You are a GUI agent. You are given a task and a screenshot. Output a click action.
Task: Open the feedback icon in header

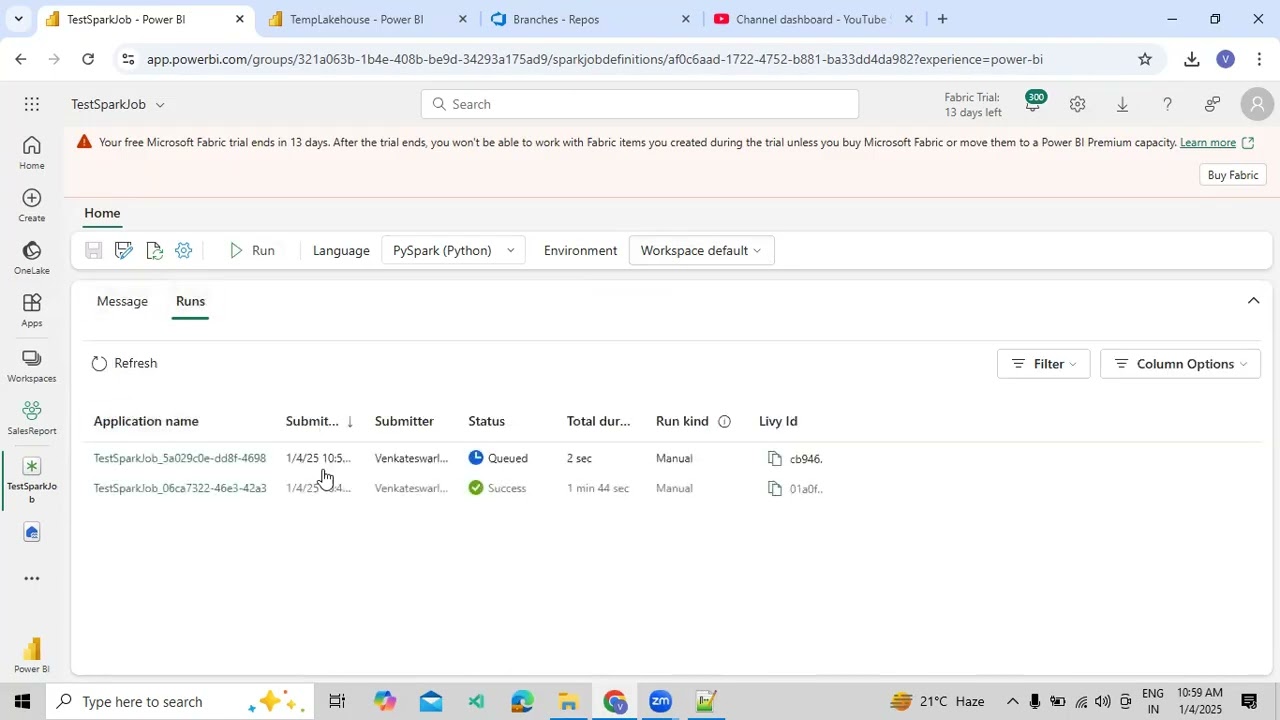(x=1212, y=104)
